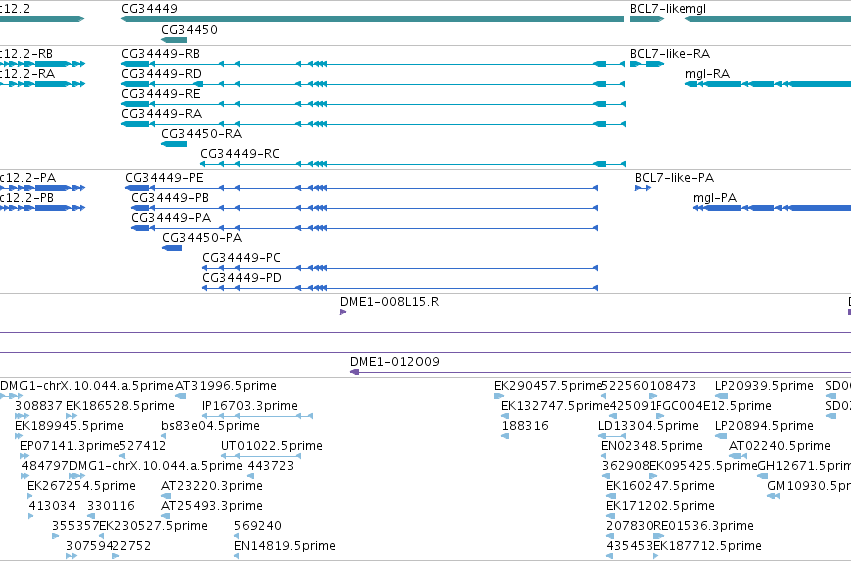
Task: Open transcript CG34449-RB
Action: 161,54
